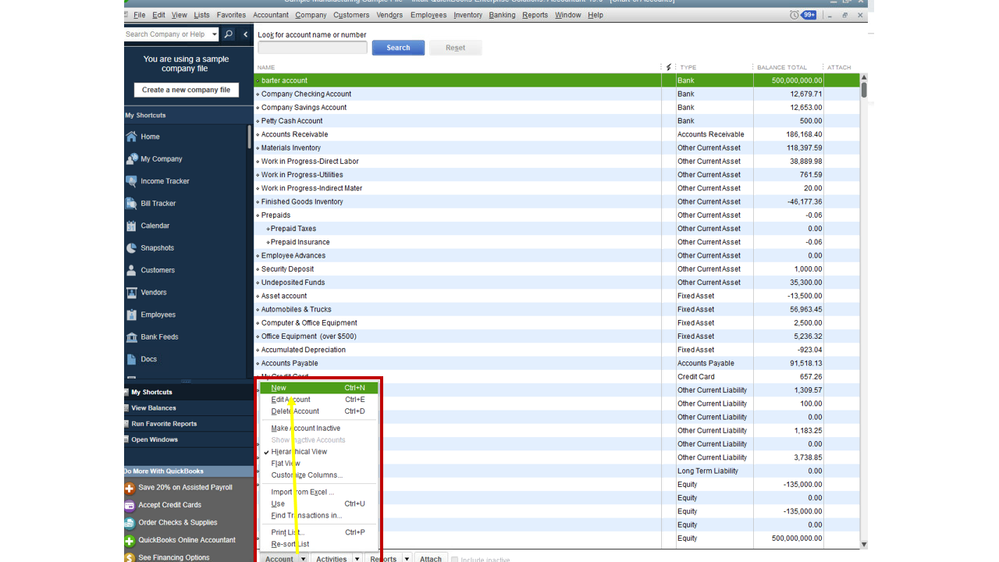Image resolution: width=999 pixels, height=562 pixels.
Task: Open the Customers shortcut icon
Action: [x=131, y=270]
